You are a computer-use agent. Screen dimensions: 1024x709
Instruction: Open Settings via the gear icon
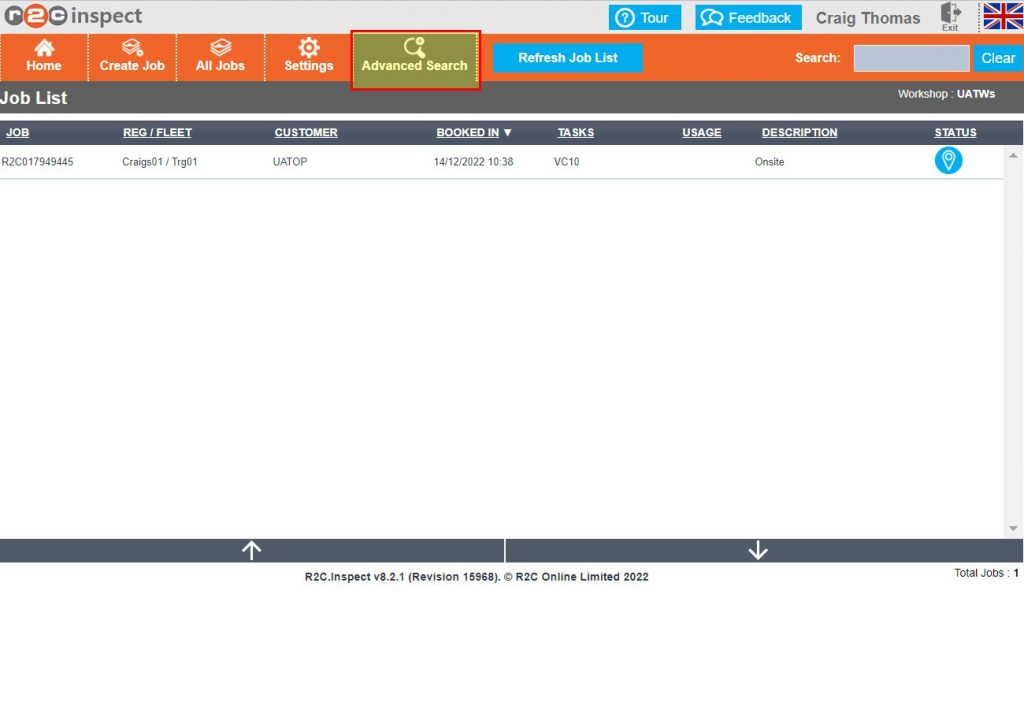[x=307, y=57]
